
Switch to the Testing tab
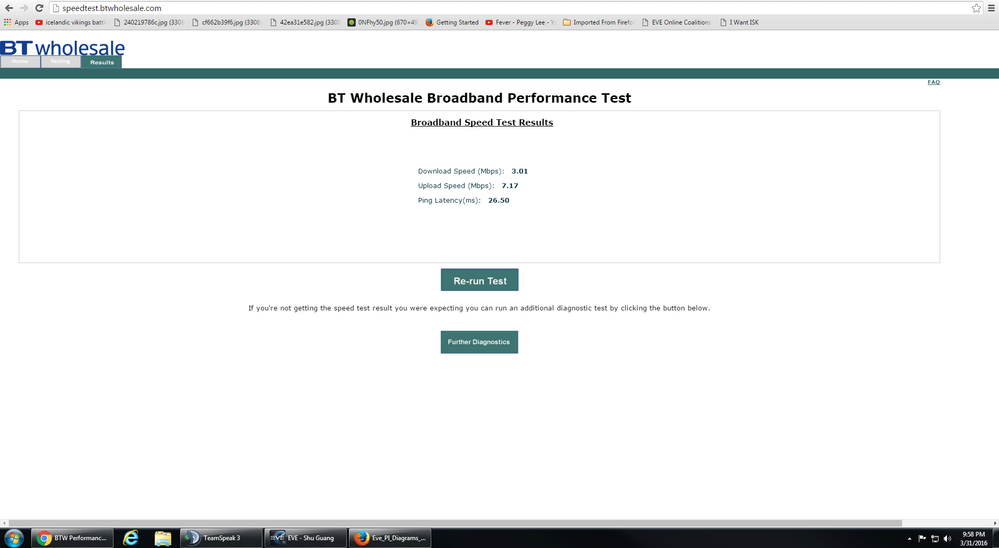click(x=61, y=62)
